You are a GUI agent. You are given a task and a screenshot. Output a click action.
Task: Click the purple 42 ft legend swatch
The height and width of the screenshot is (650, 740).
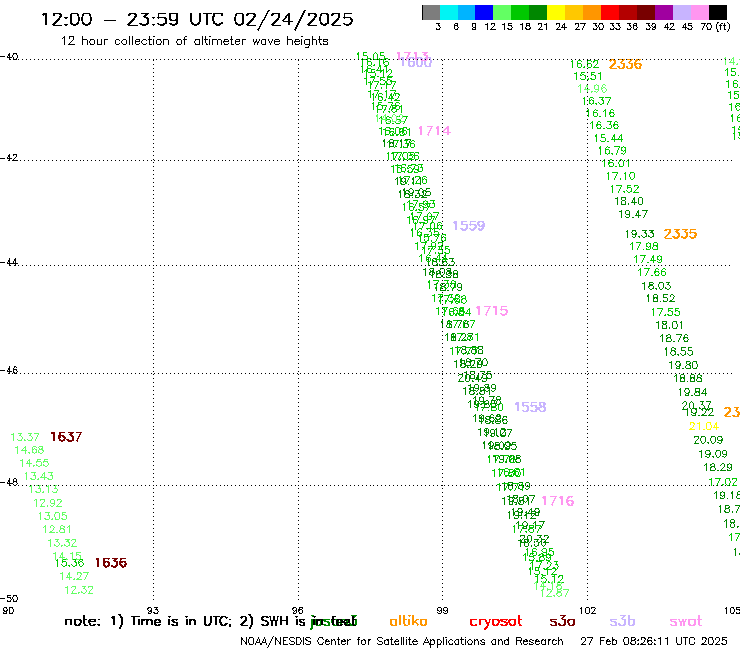(x=664, y=12)
